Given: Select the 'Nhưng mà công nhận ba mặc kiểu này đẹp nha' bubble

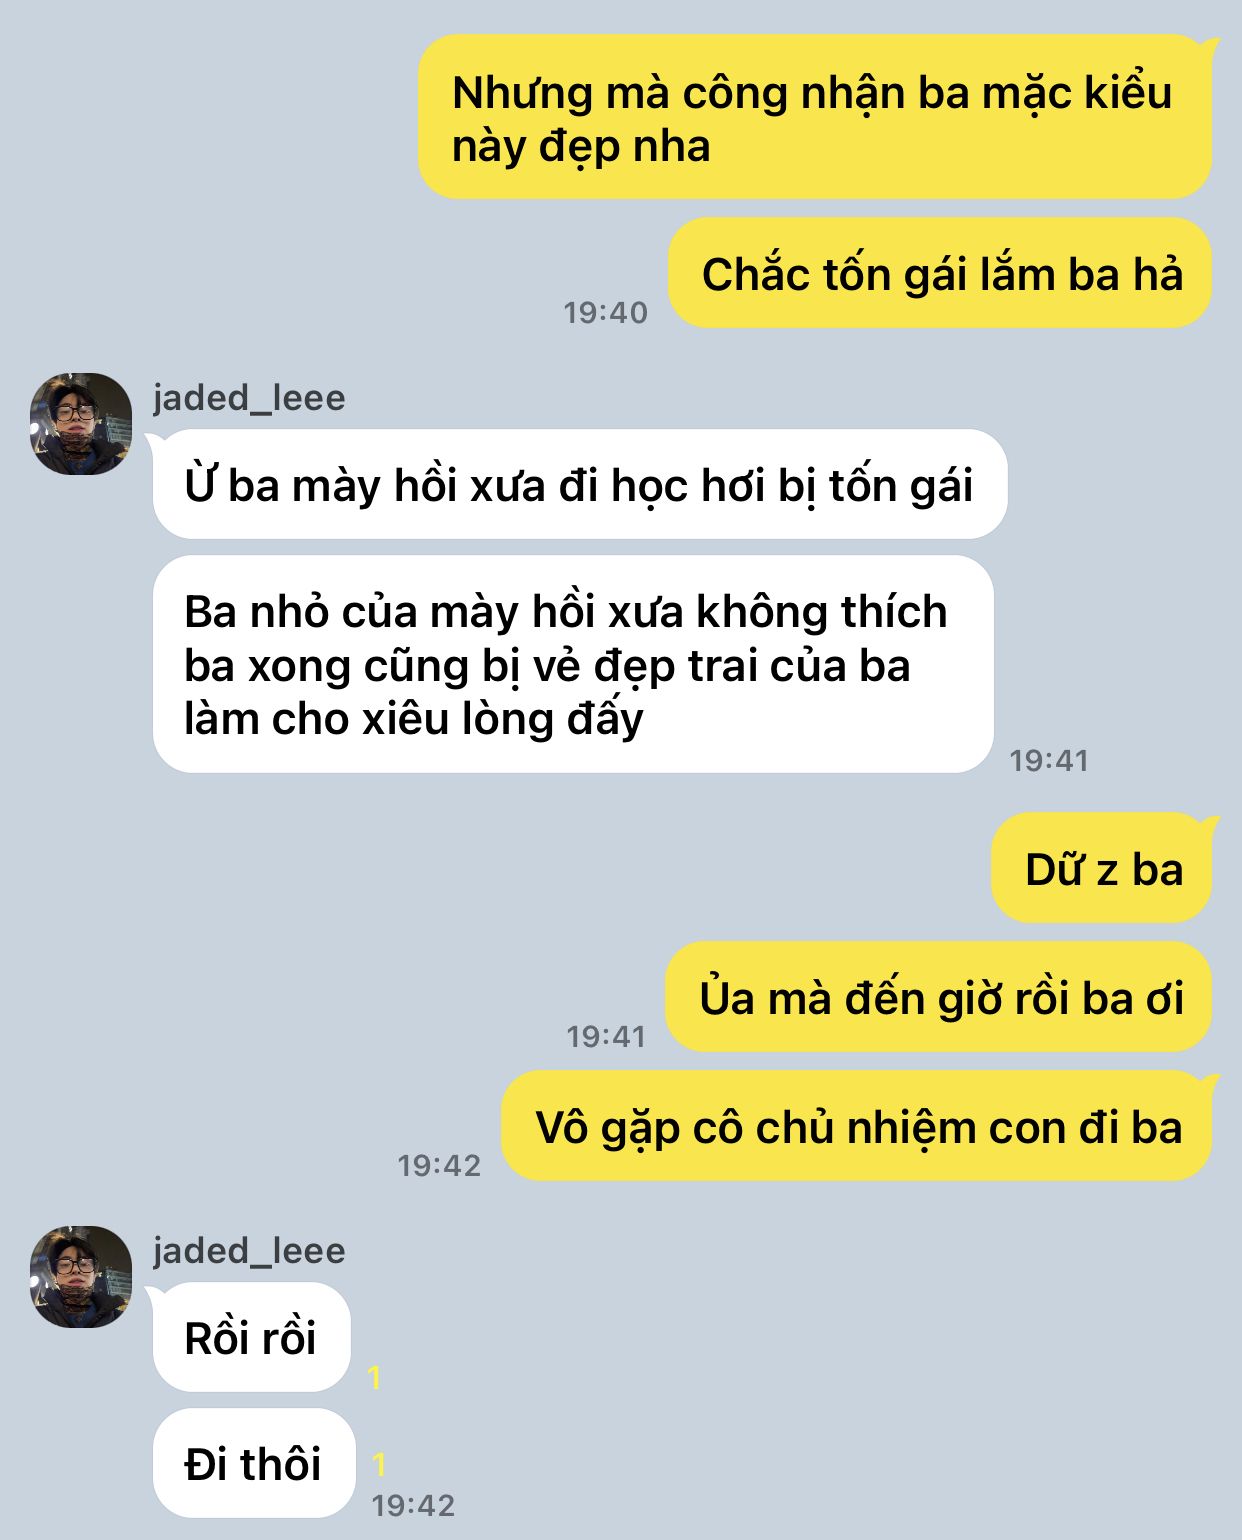Looking at the screenshot, I should [815, 117].
